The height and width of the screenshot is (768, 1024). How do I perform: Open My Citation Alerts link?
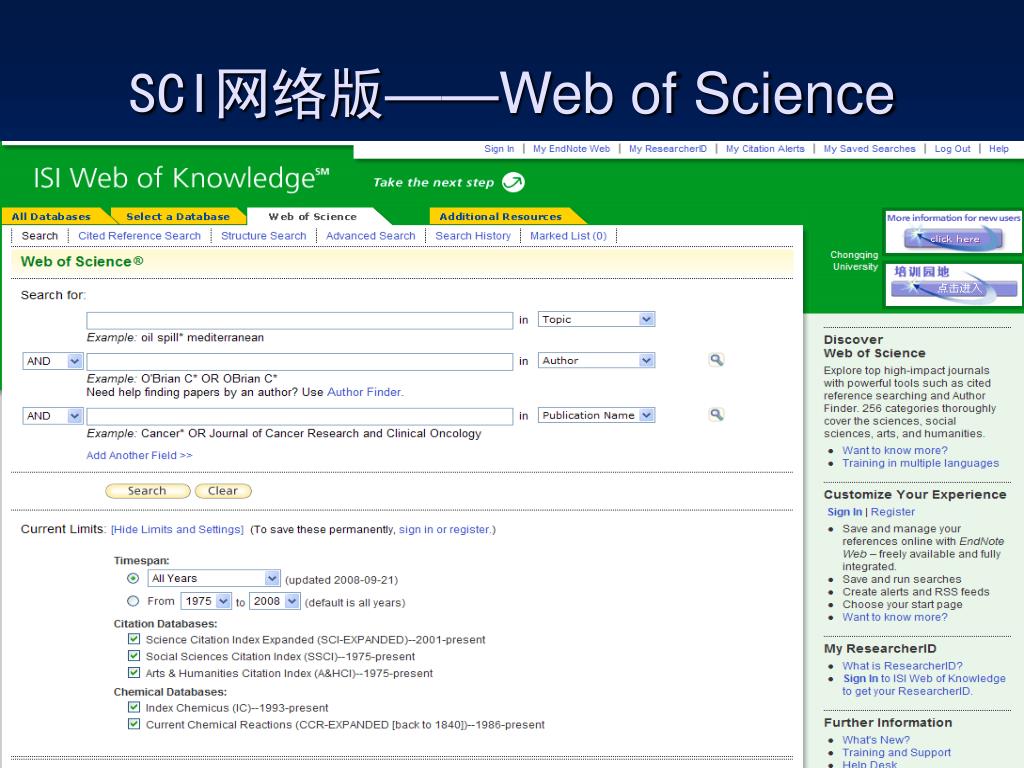click(765, 149)
